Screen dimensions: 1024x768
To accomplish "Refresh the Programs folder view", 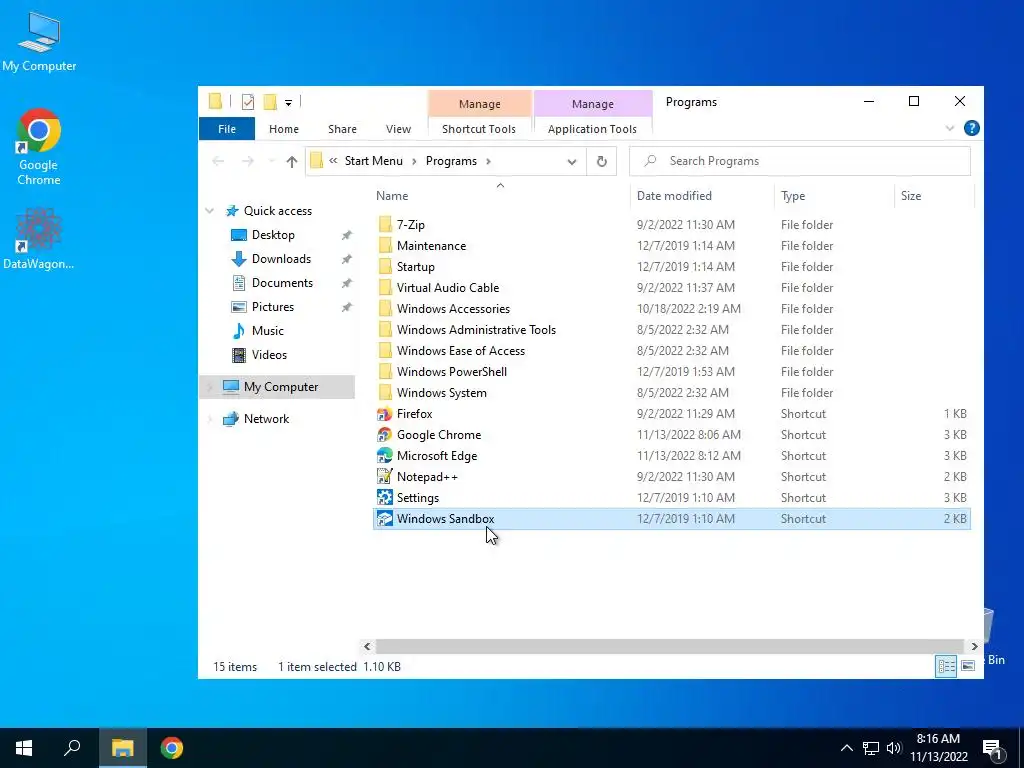I will tap(601, 161).
